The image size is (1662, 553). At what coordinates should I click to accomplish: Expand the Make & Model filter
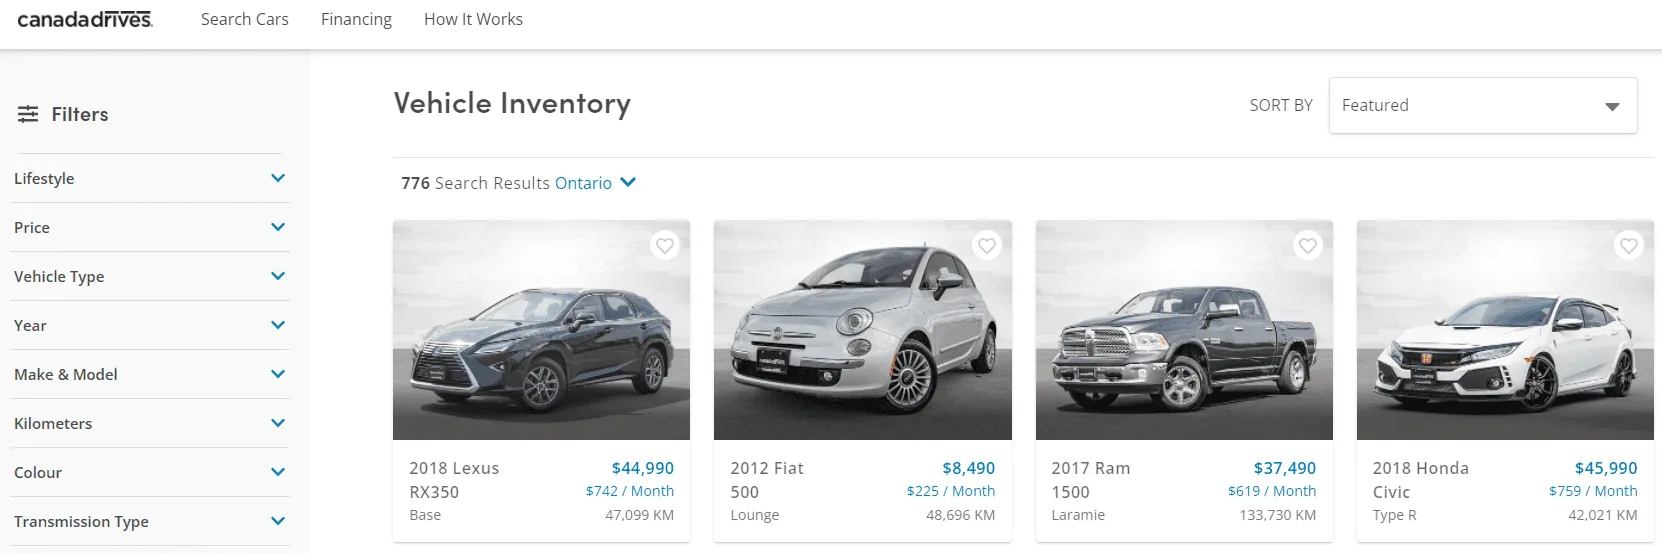[278, 374]
